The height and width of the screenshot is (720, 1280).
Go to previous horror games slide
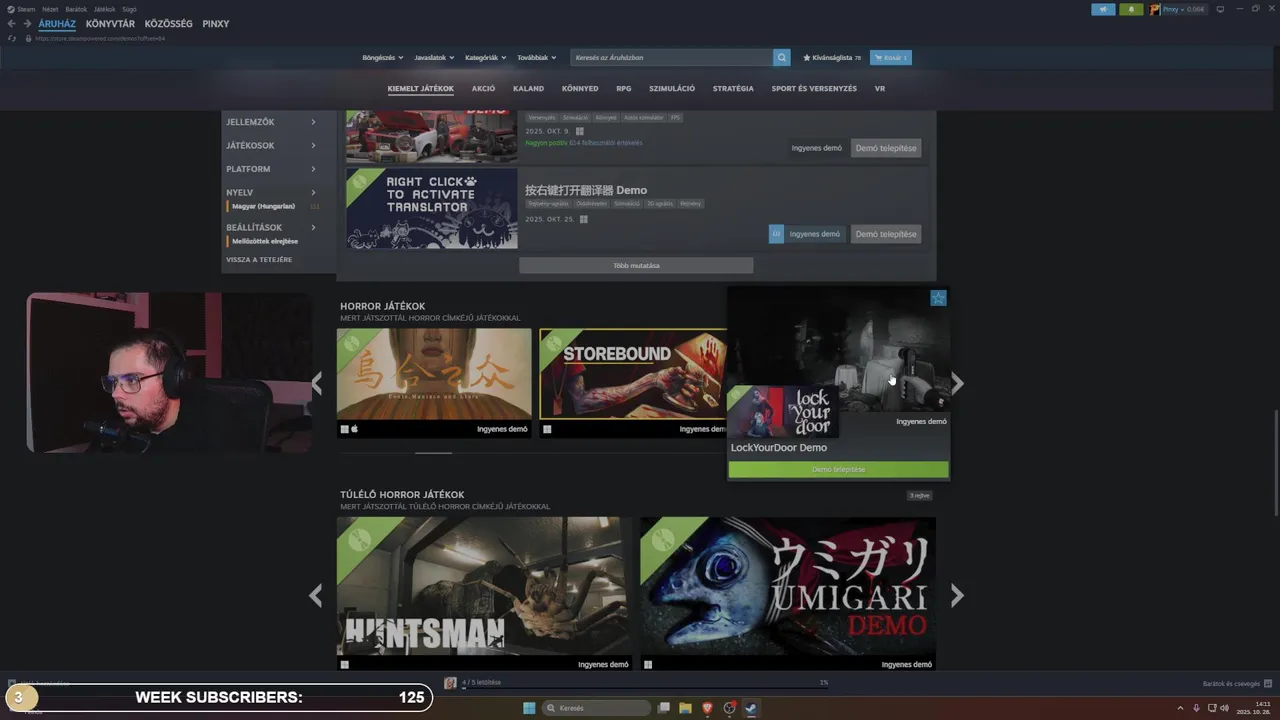click(317, 383)
